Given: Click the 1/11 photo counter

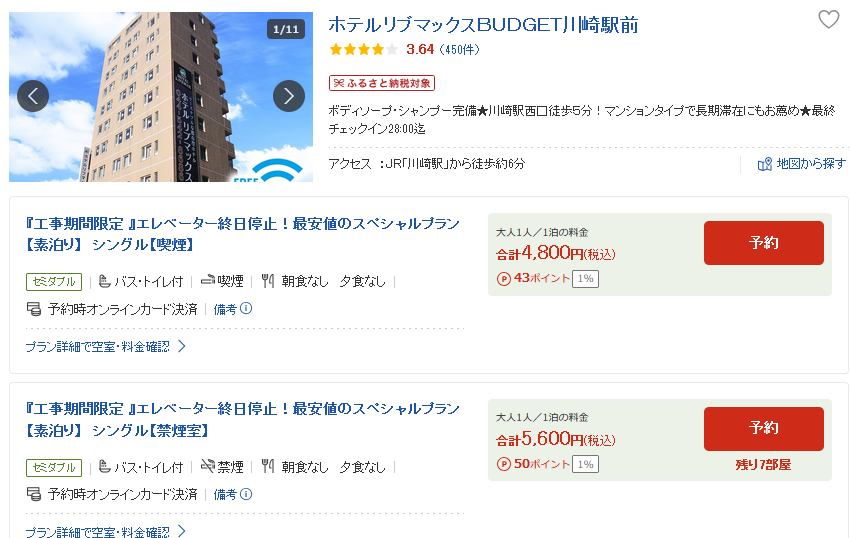Looking at the screenshot, I should coord(286,29).
